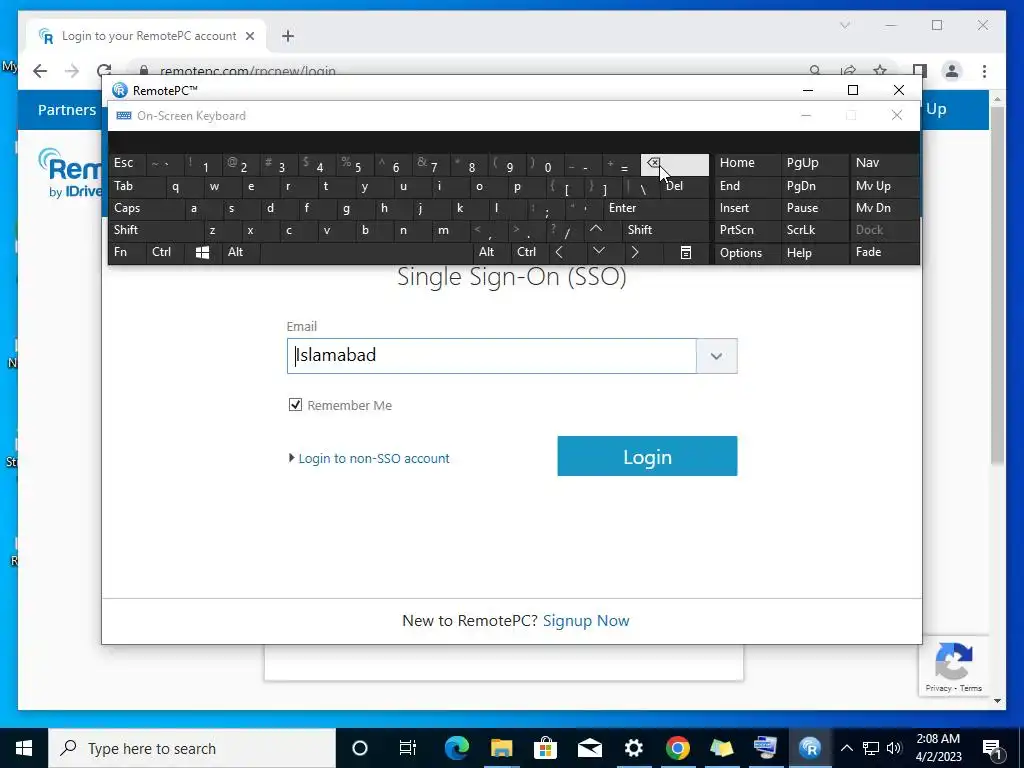Viewport: 1024px width, 768px height.
Task: Click Chrome's back navigation arrow
Action: [40, 71]
